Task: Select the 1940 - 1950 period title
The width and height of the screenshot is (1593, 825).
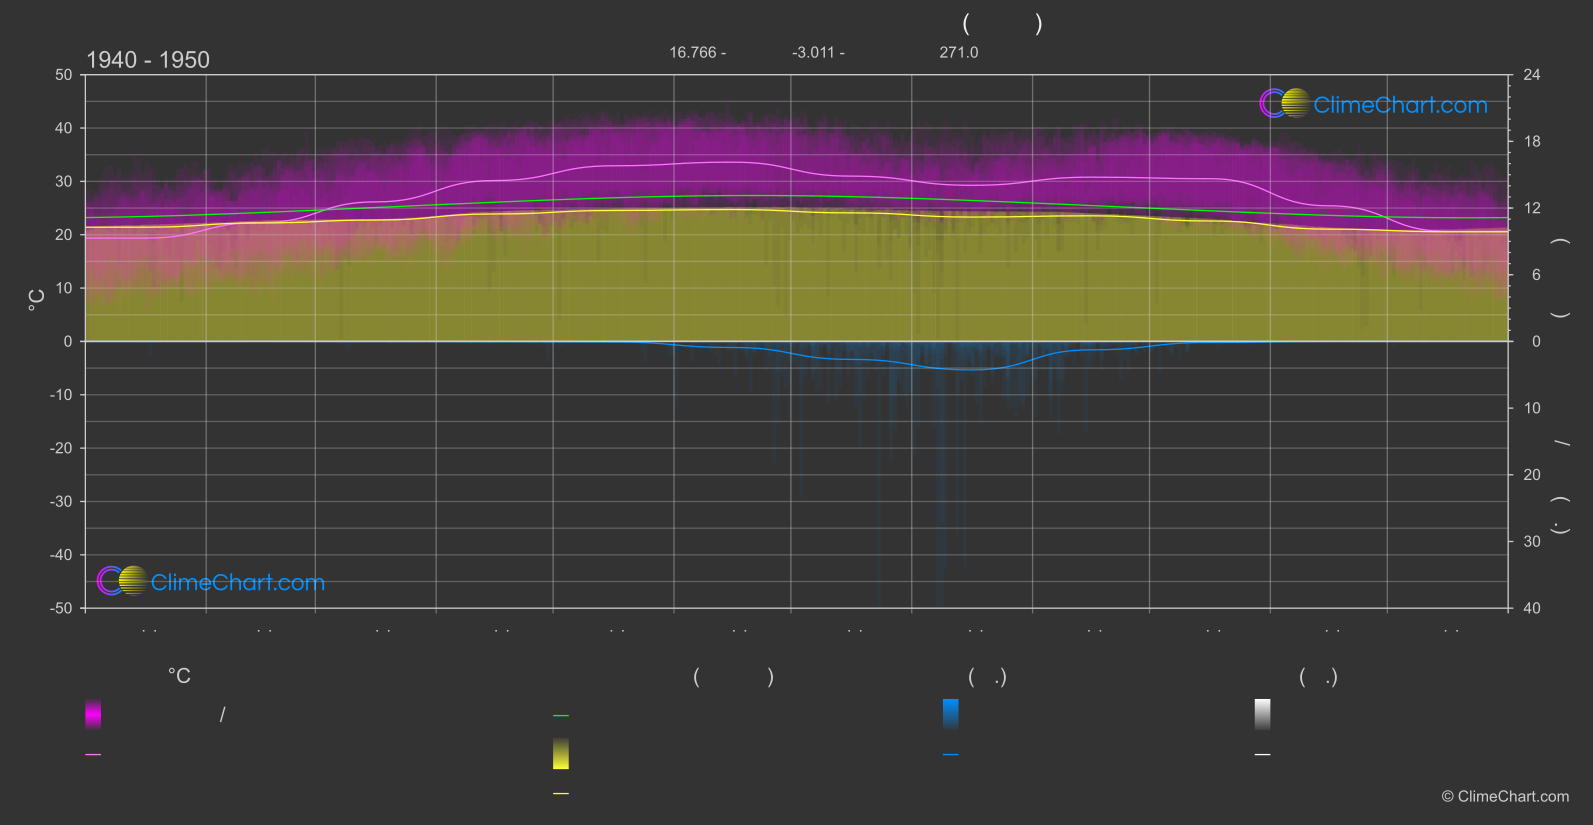Action: (148, 60)
